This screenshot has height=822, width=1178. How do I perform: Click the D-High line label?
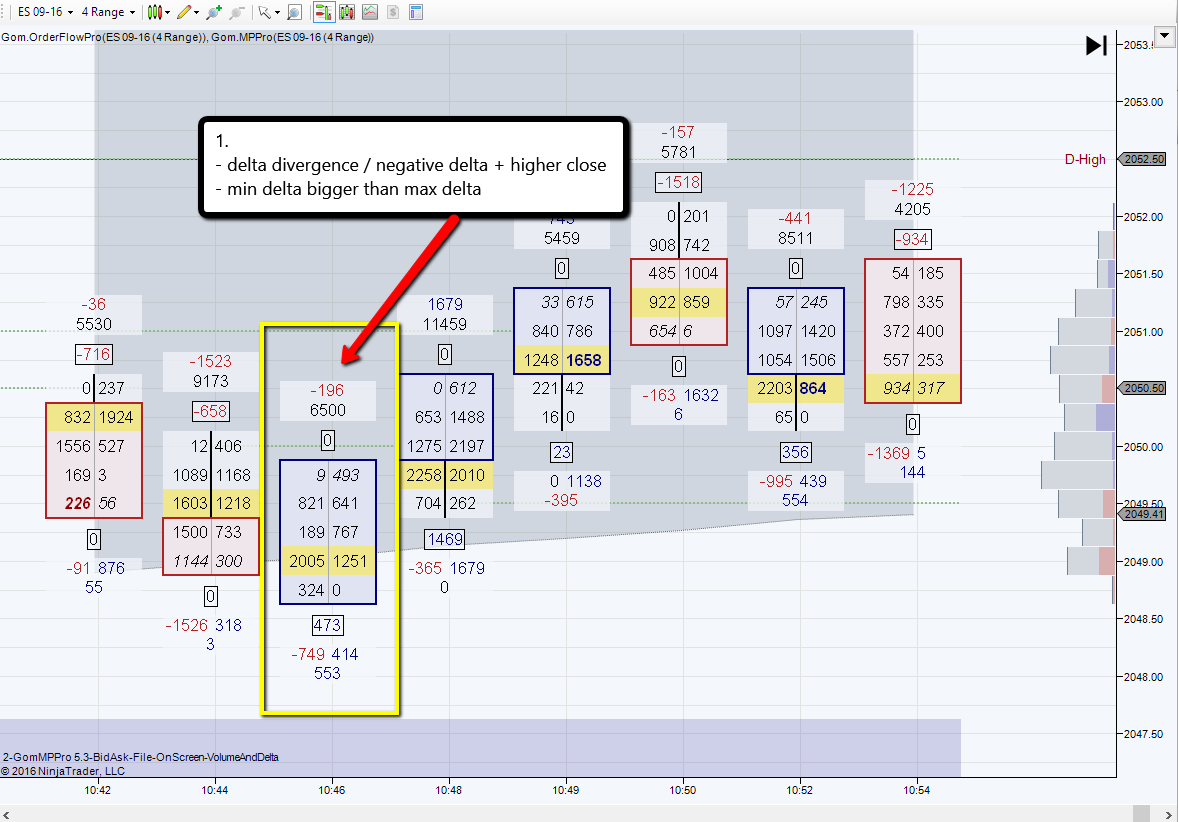[x=1085, y=159]
